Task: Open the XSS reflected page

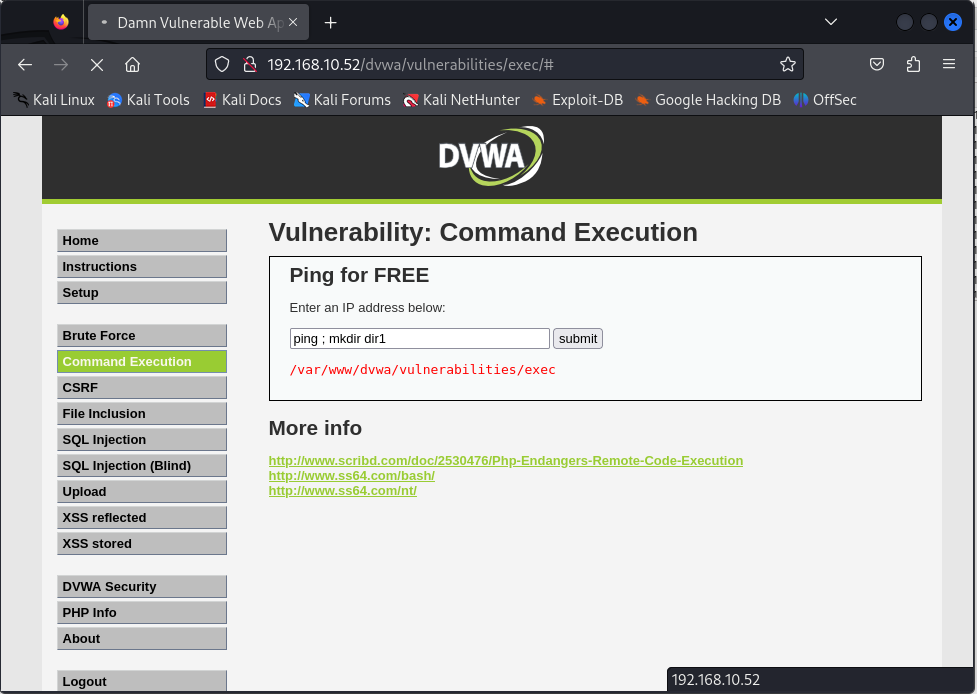Action: (x=142, y=518)
